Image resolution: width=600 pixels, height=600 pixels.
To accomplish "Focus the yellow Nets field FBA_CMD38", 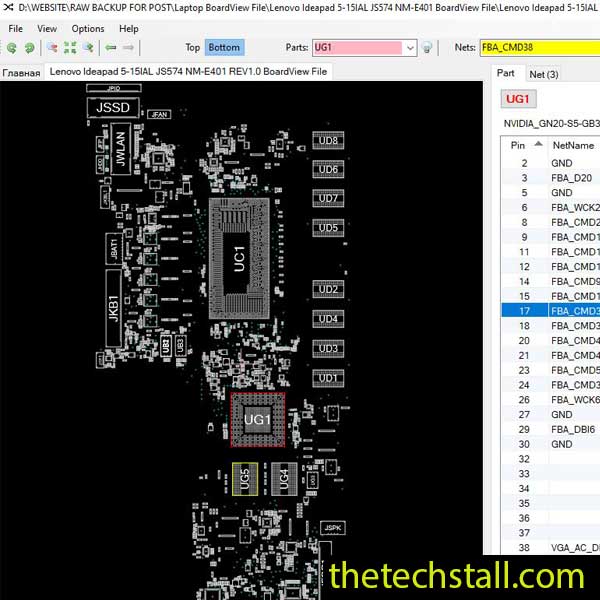I will tap(540, 47).
